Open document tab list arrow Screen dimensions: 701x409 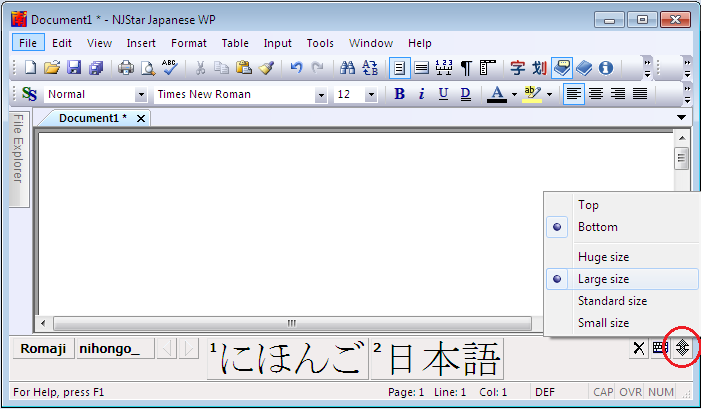[x=681, y=118]
